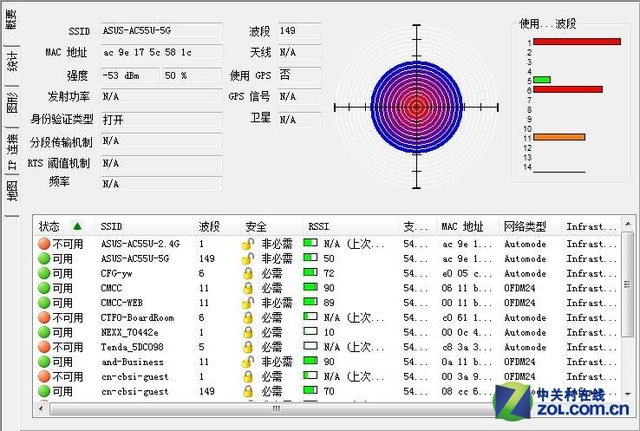This screenshot has width=640, height=431.
Task: Click the MAC 地址 field at the top
Action: tap(162, 52)
